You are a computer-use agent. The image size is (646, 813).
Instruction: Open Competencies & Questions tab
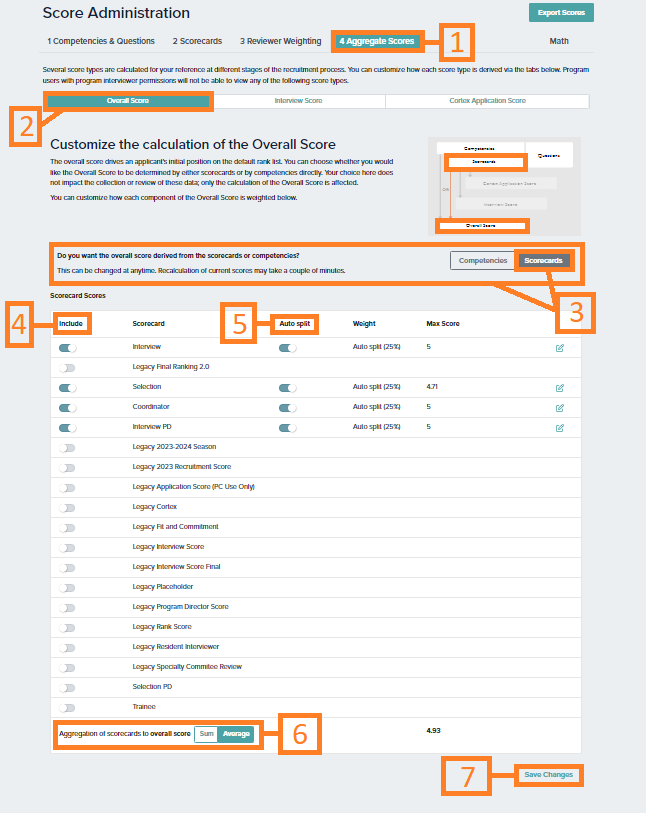pyautogui.click(x=101, y=41)
